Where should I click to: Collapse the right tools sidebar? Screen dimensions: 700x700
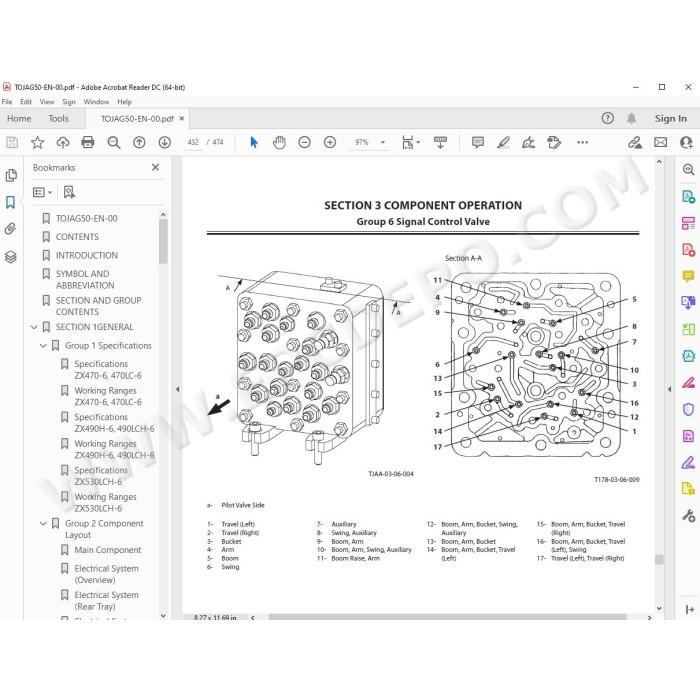tap(690, 609)
